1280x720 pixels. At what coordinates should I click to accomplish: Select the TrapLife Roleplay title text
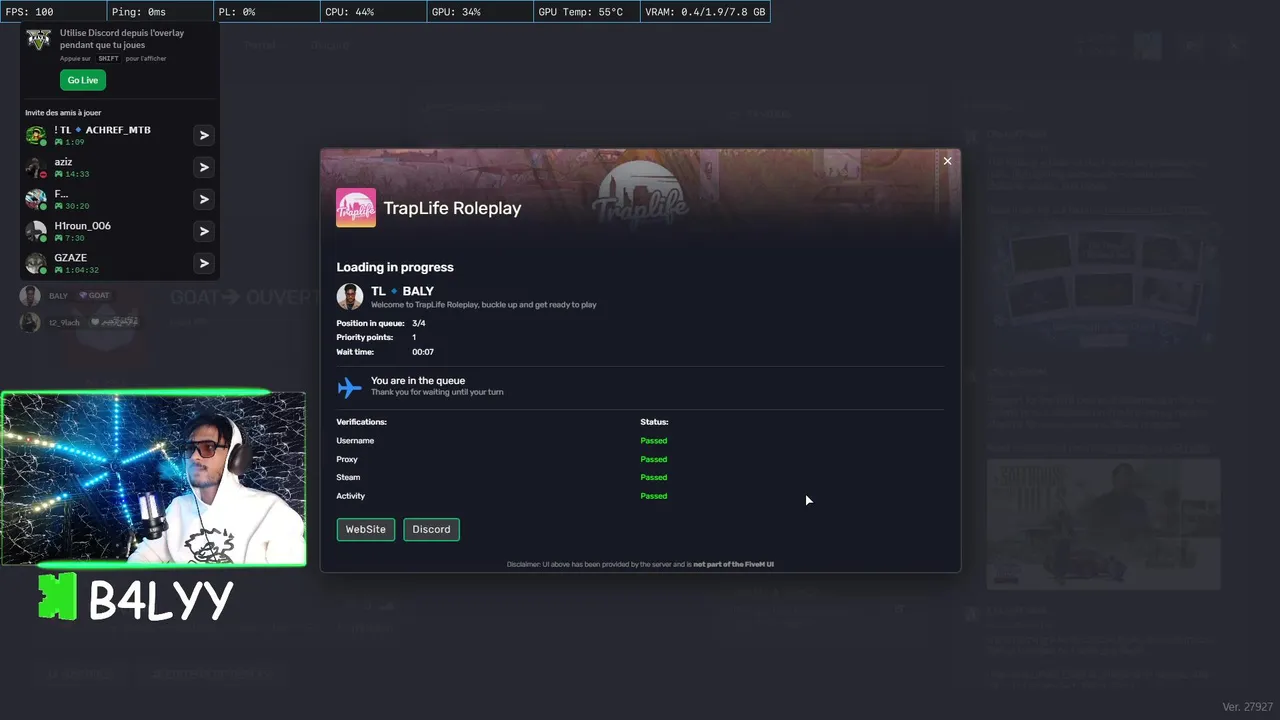[x=452, y=208]
